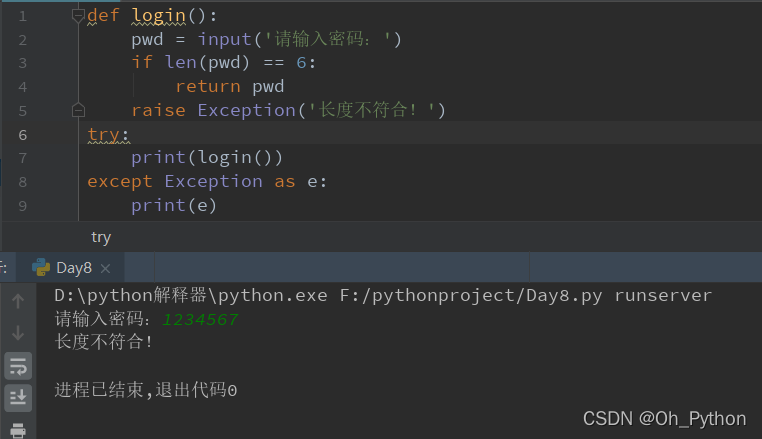Toggle soft-wrap in run console
This screenshot has height=439, width=762.
click(18, 366)
